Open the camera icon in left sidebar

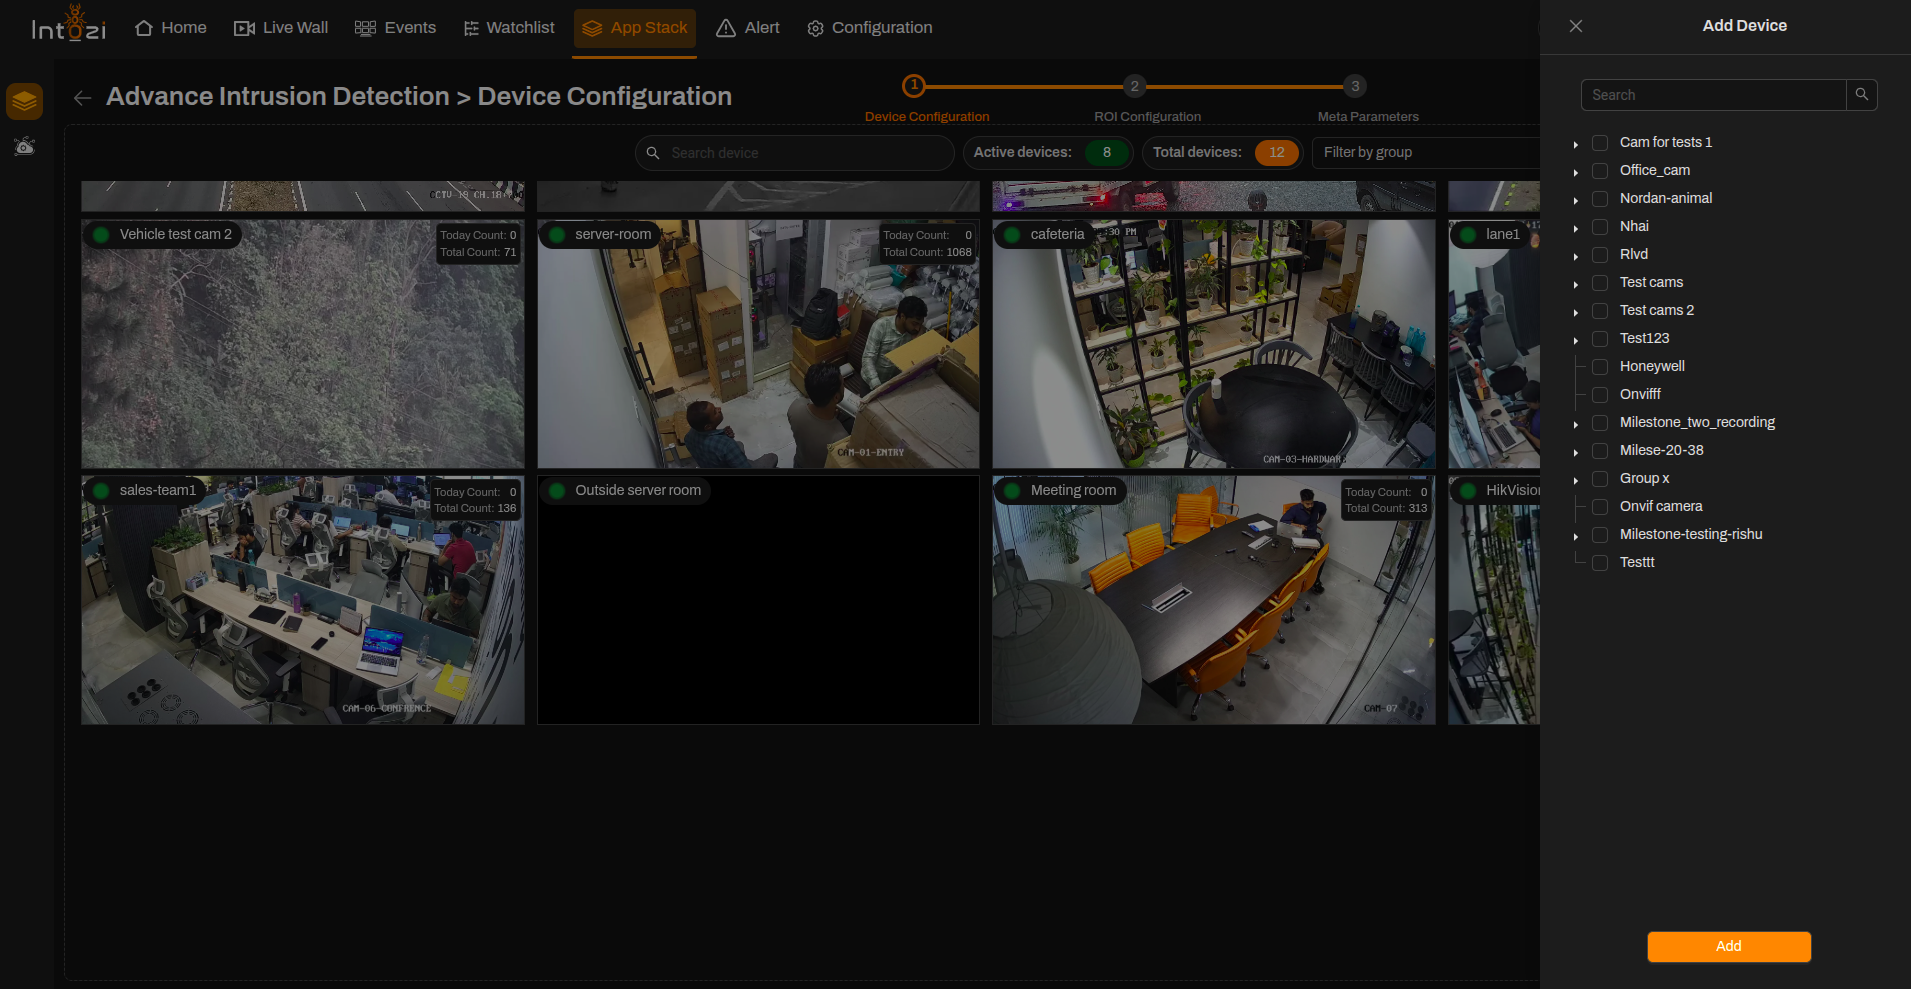pyautogui.click(x=24, y=146)
